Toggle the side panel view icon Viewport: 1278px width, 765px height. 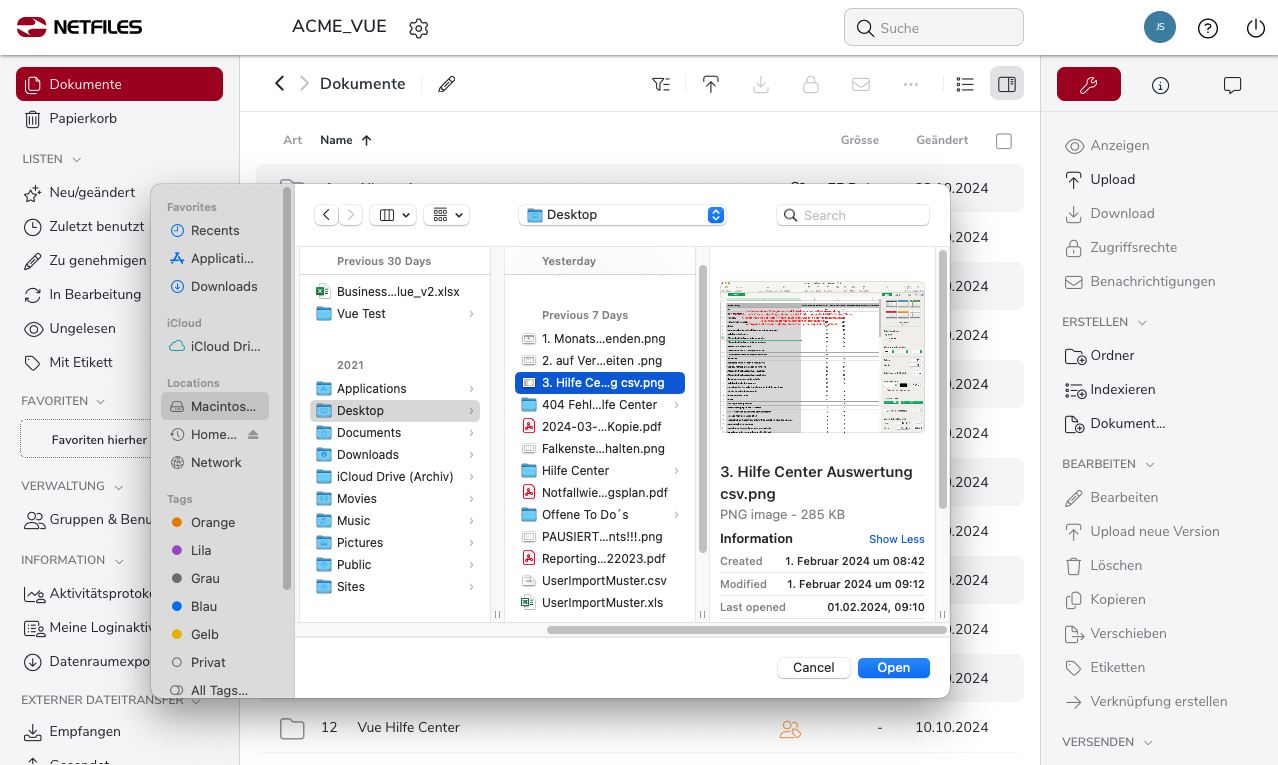pos(1007,85)
